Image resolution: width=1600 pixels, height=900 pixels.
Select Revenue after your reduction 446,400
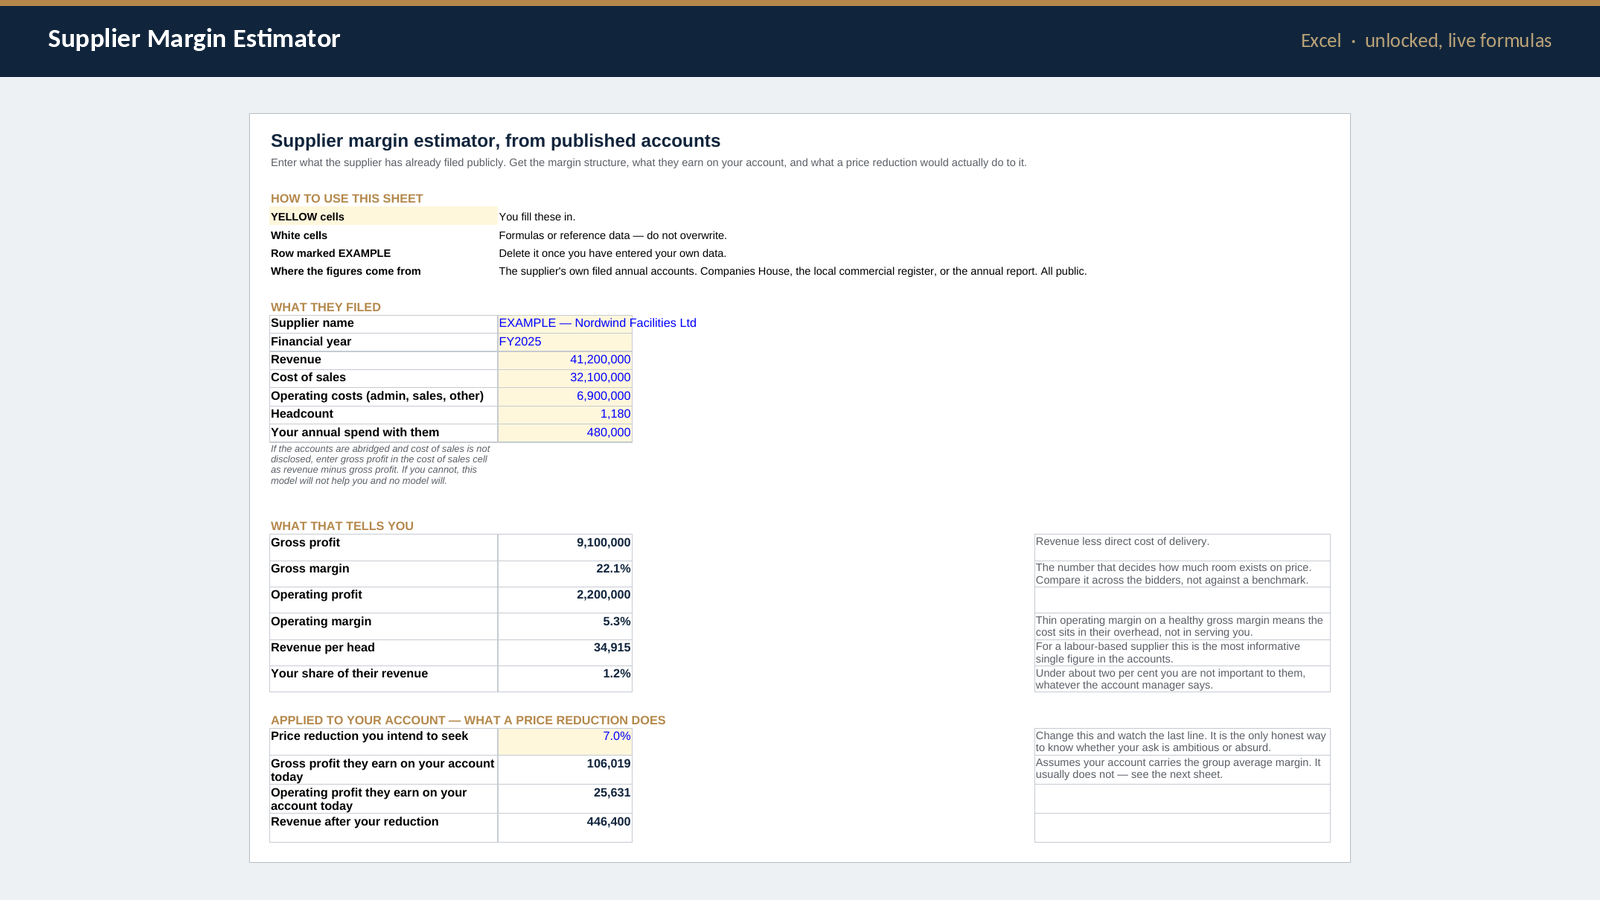coord(565,827)
